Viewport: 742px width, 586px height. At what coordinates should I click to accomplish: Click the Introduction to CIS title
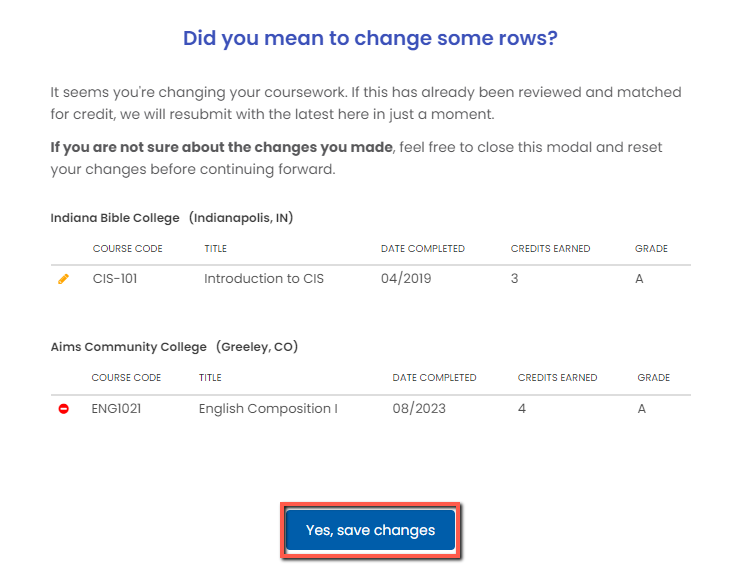[x=264, y=279]
